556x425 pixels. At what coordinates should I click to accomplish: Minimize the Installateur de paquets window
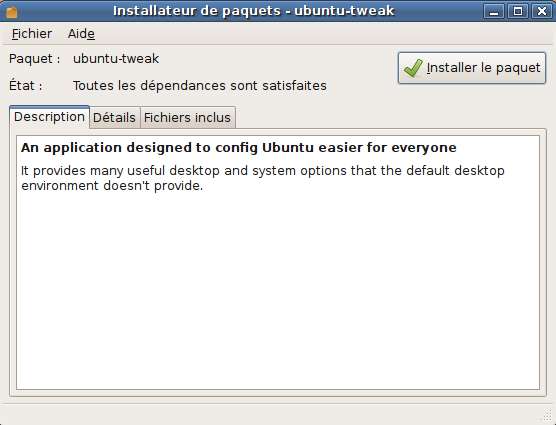[x=494, y=11]
